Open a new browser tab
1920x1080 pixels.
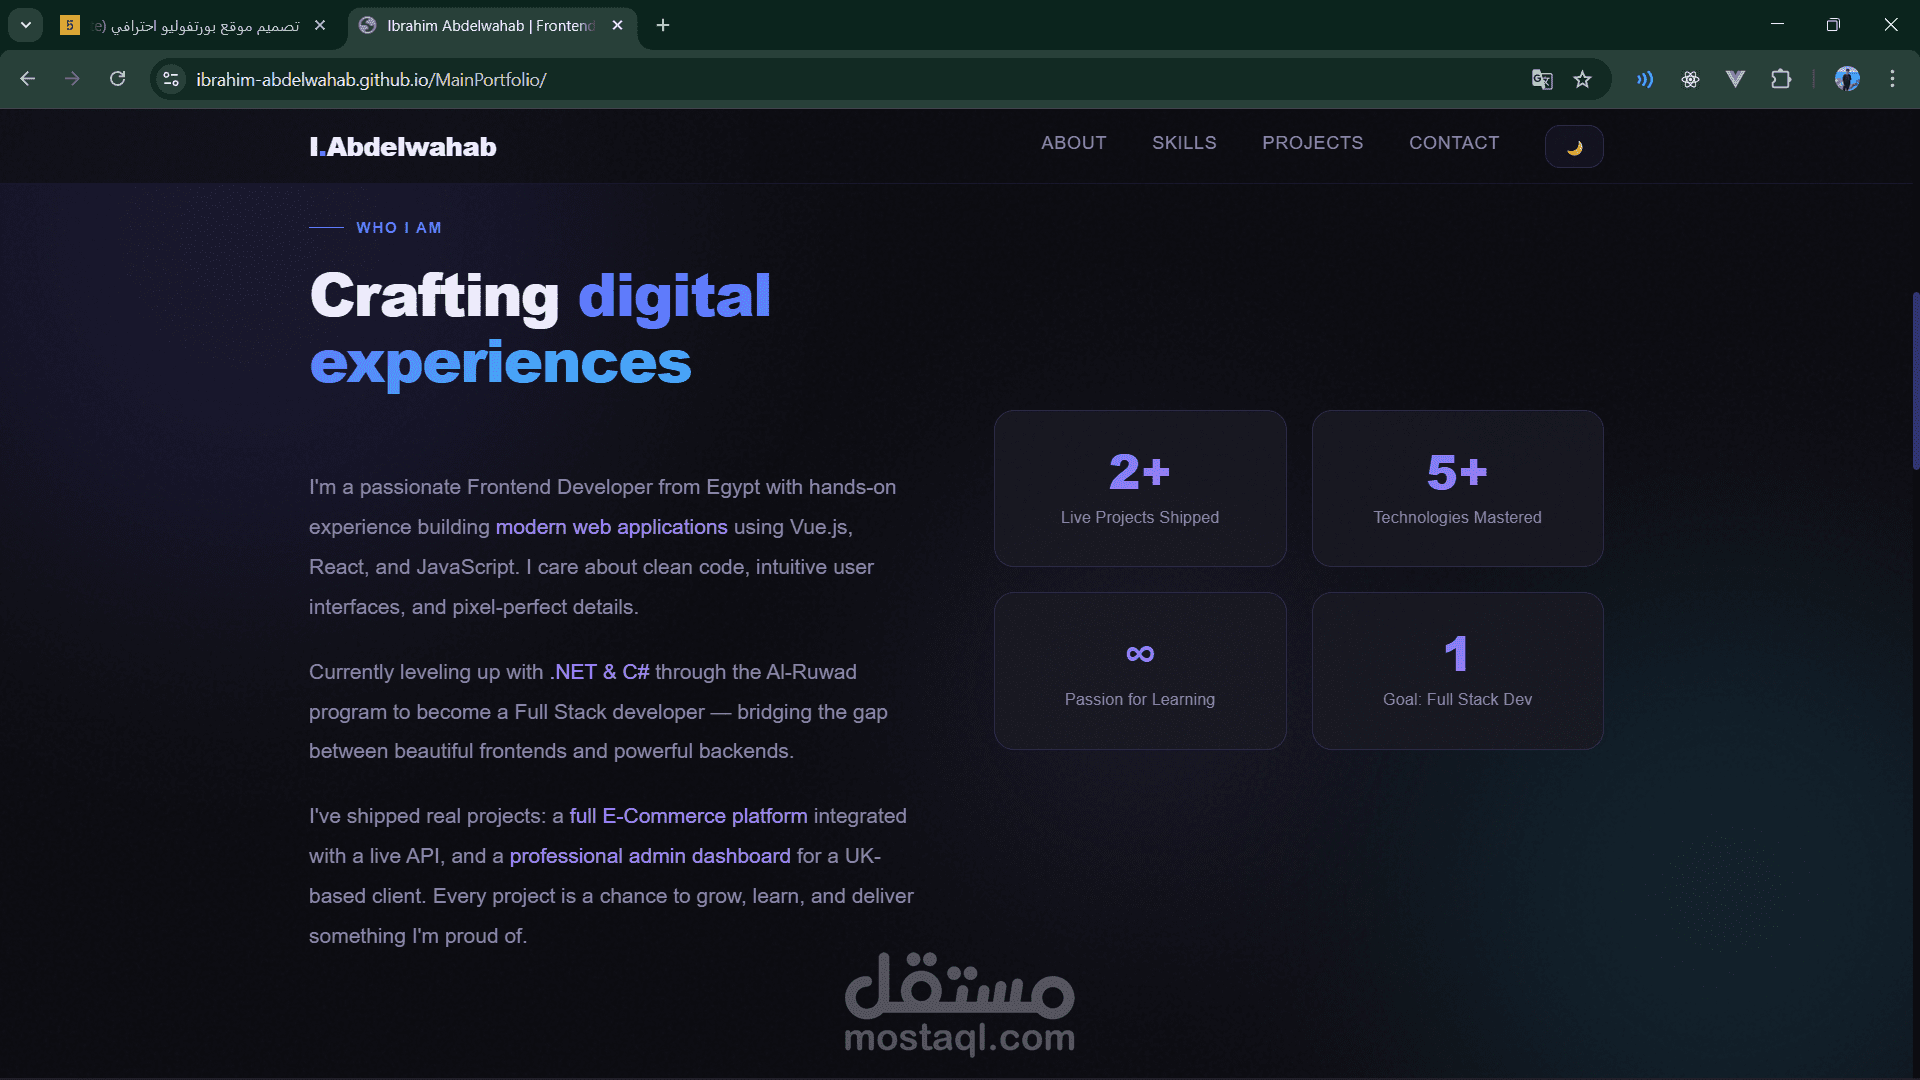(x=663, y=26)
